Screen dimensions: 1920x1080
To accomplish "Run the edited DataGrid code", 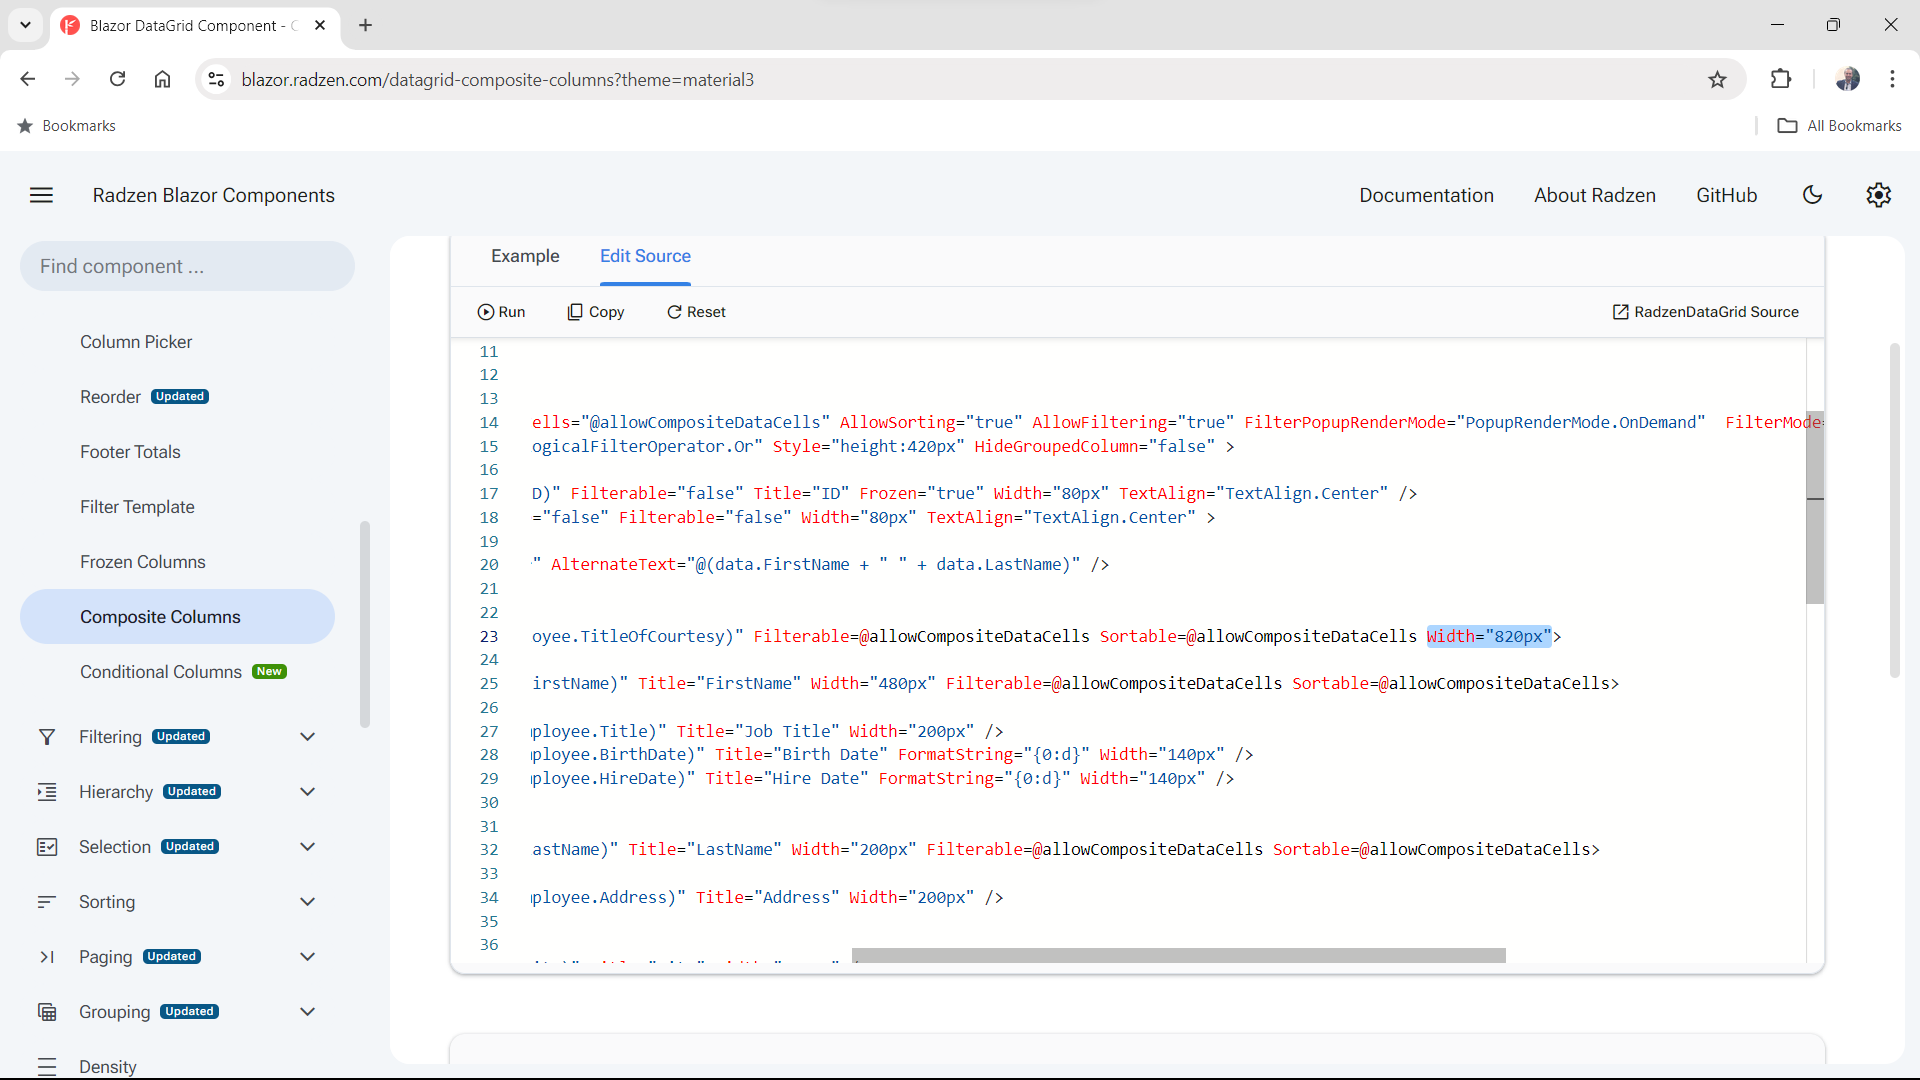I will click(x=502, y=311).
